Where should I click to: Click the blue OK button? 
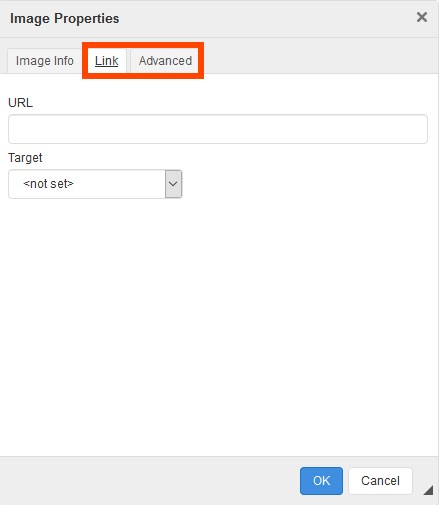[x=321, y=481]
